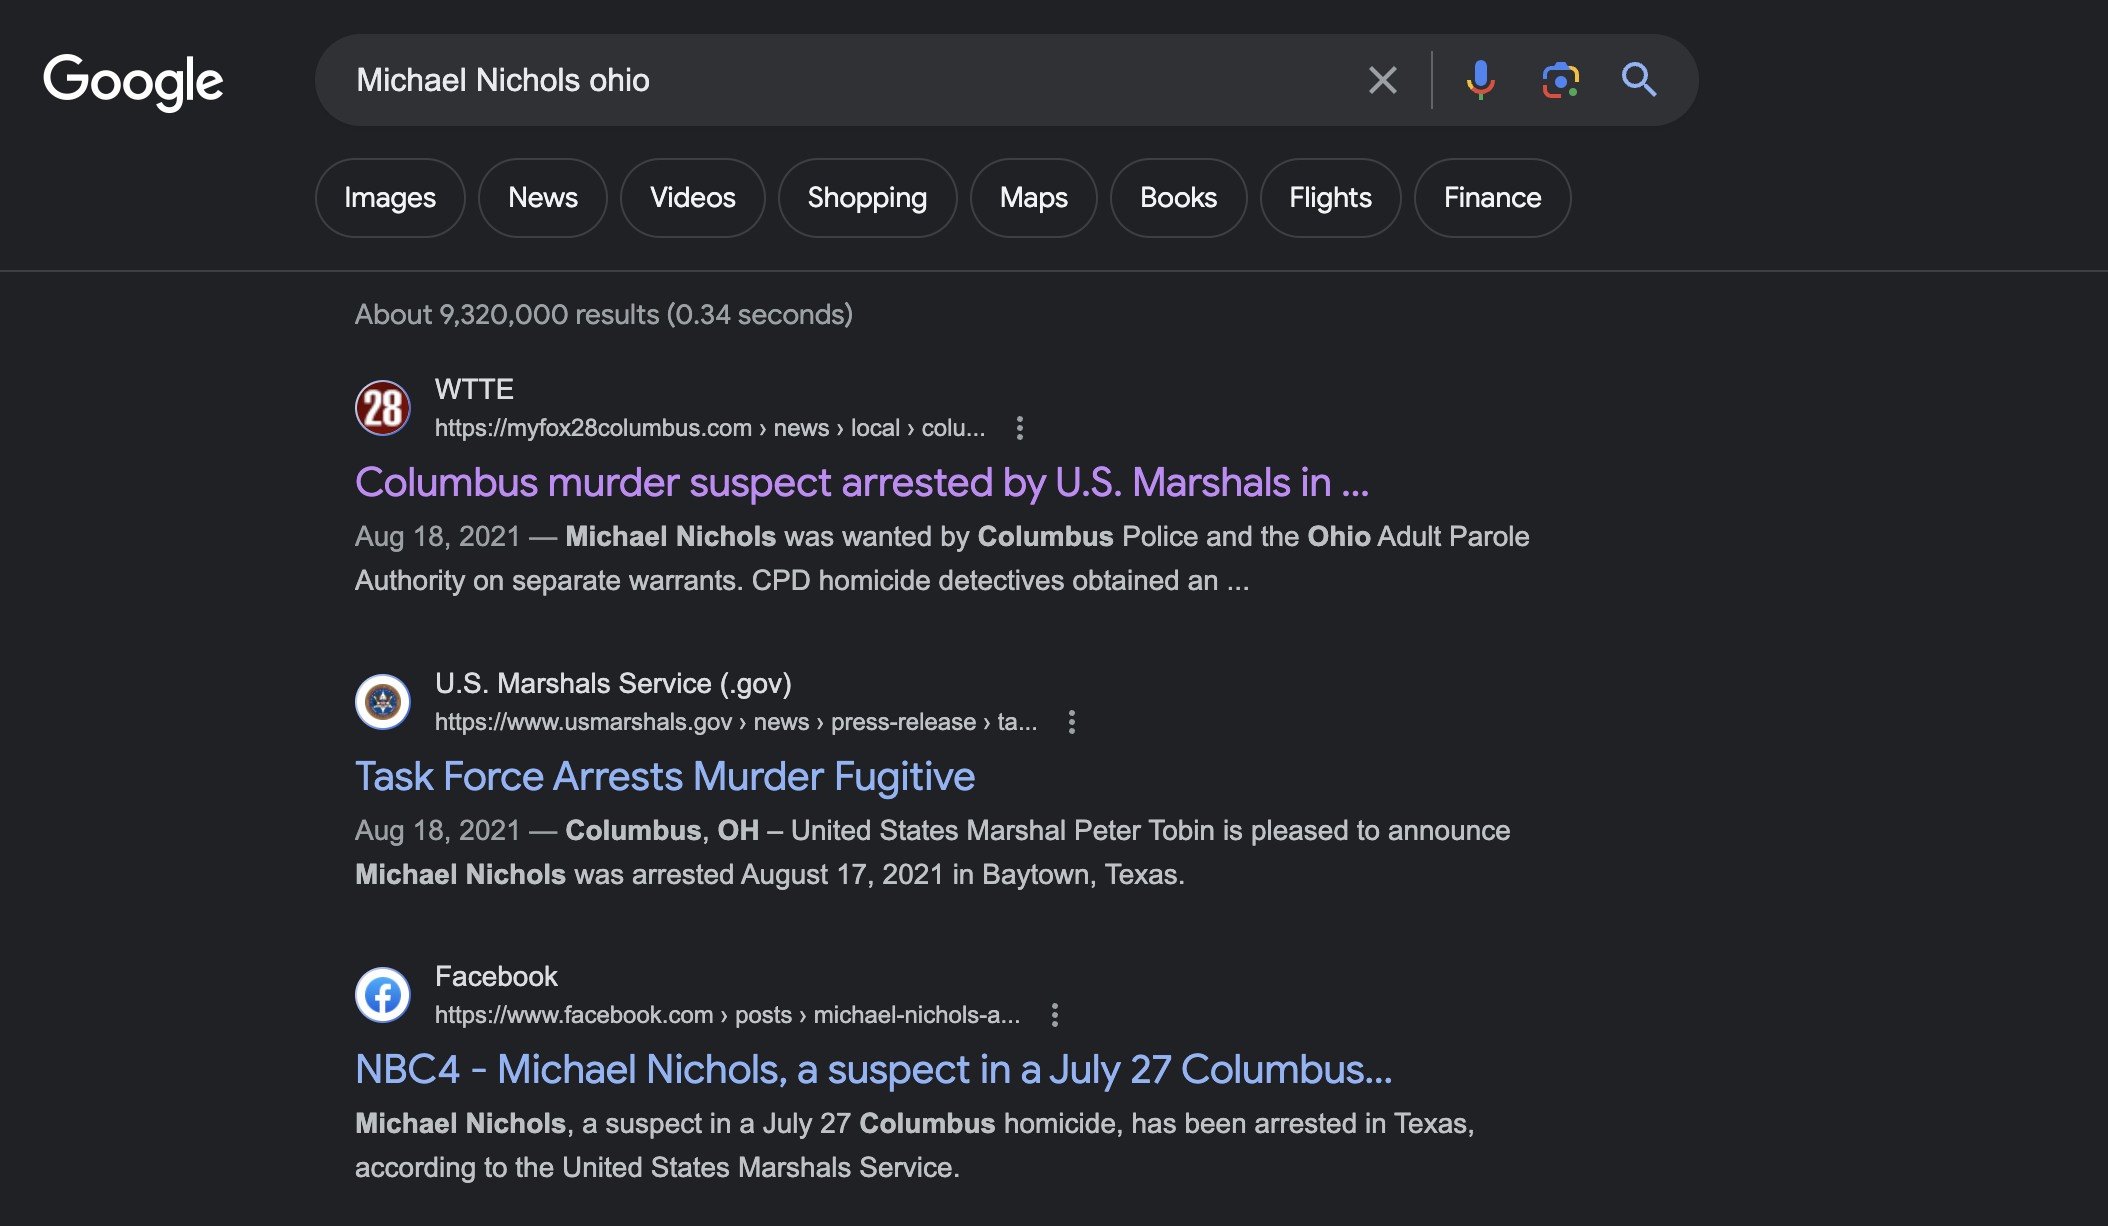The height and width of the screenshot is (1226, 2108).
Task: Switch to the News tab
Action: [x=543, y=198]
